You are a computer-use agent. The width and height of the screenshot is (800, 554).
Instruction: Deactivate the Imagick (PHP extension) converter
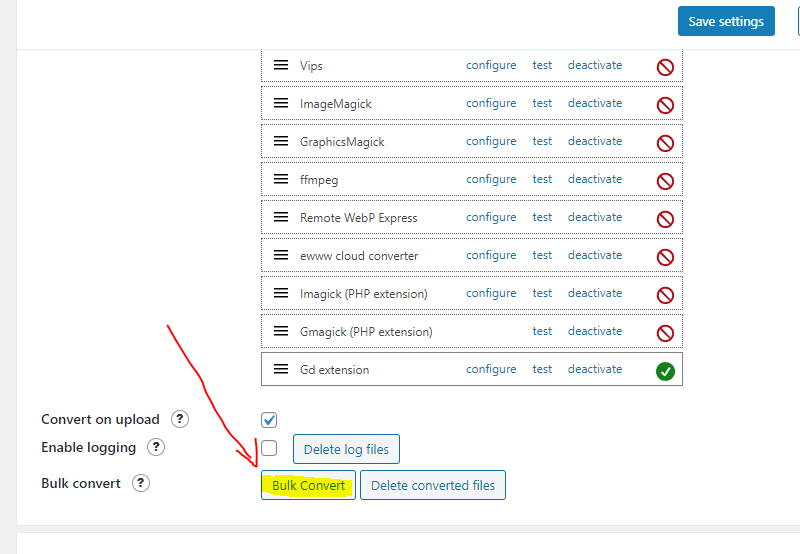click(x=595, y=293)
